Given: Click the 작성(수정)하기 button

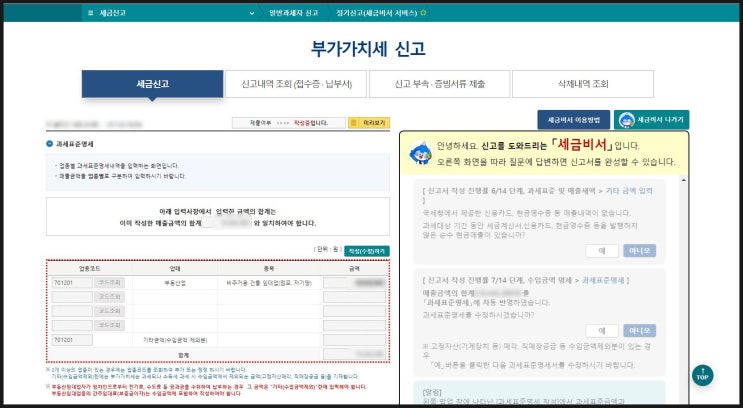Looking at the screenshot, I should pos(367,251).
